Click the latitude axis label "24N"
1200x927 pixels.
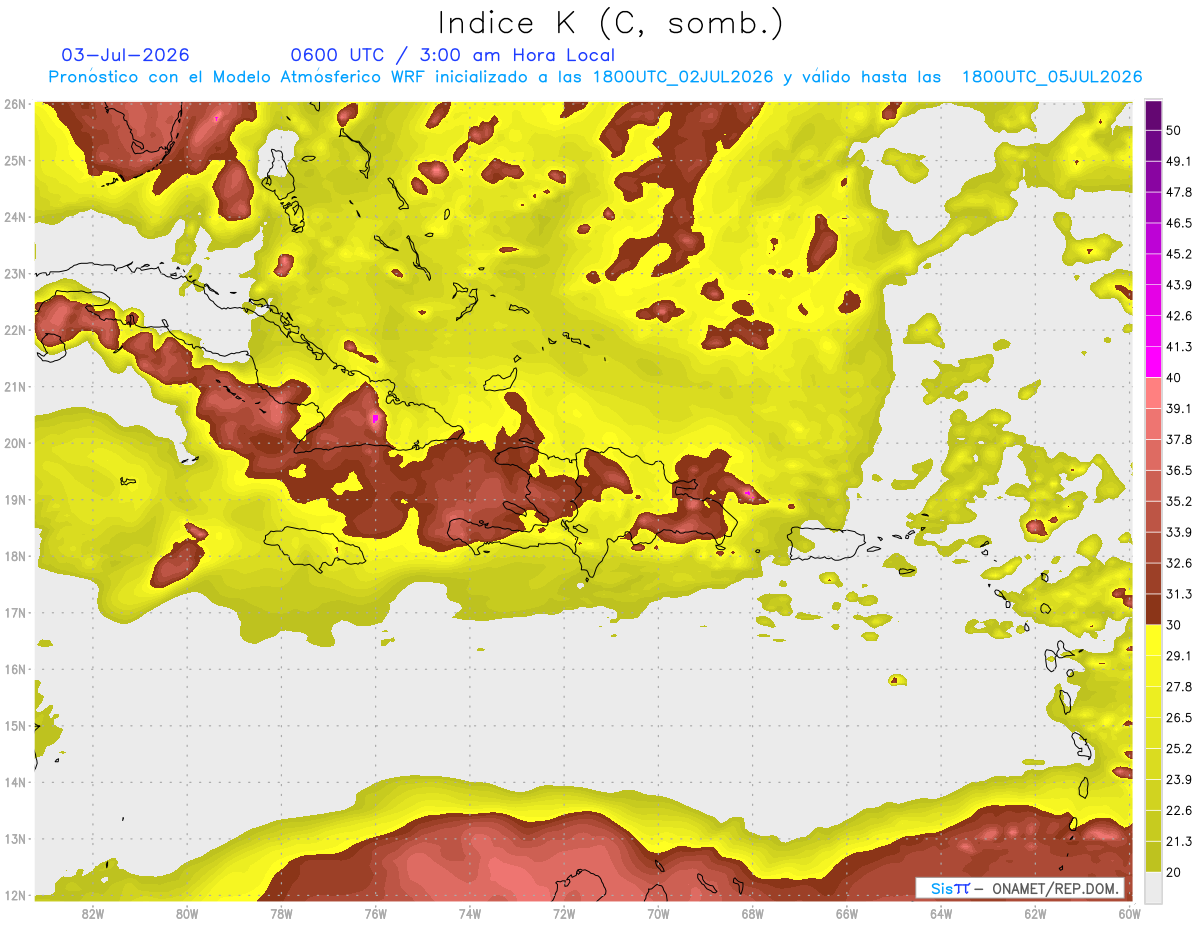click(15, 217)
